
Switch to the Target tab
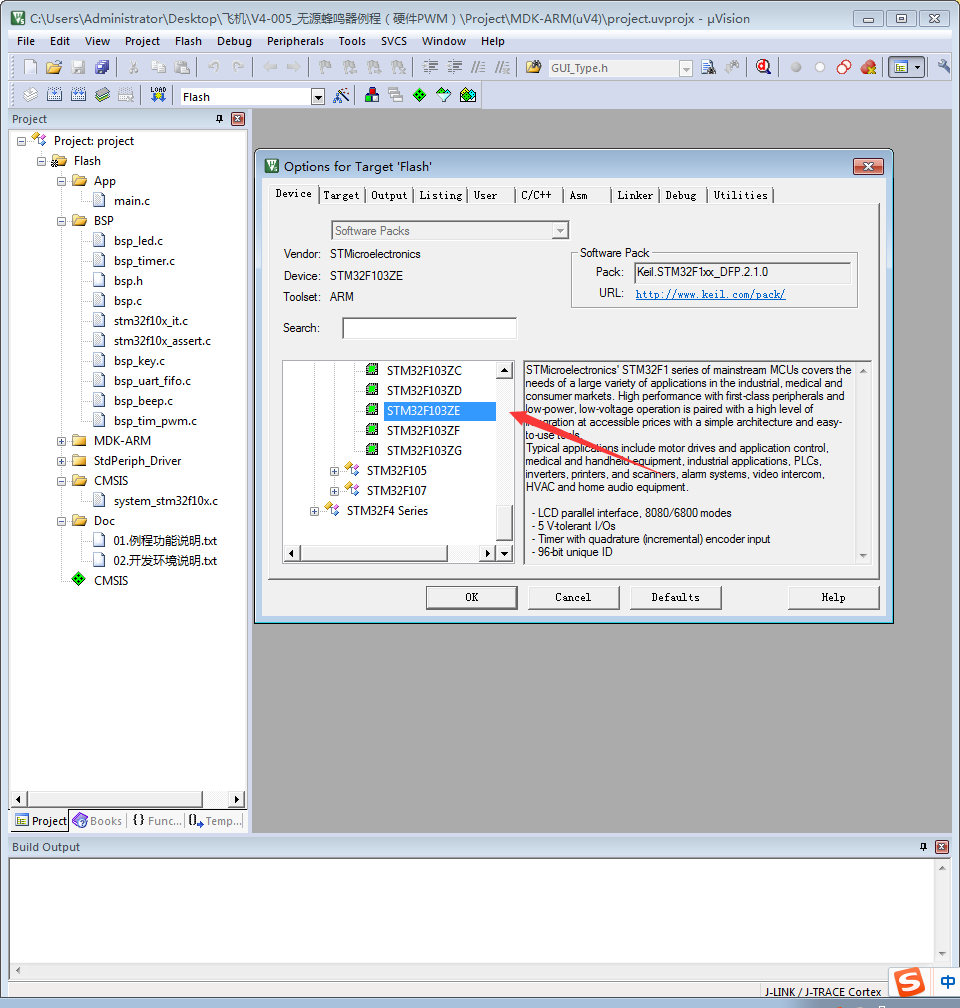pyautogui.click(x=341, y=195)
